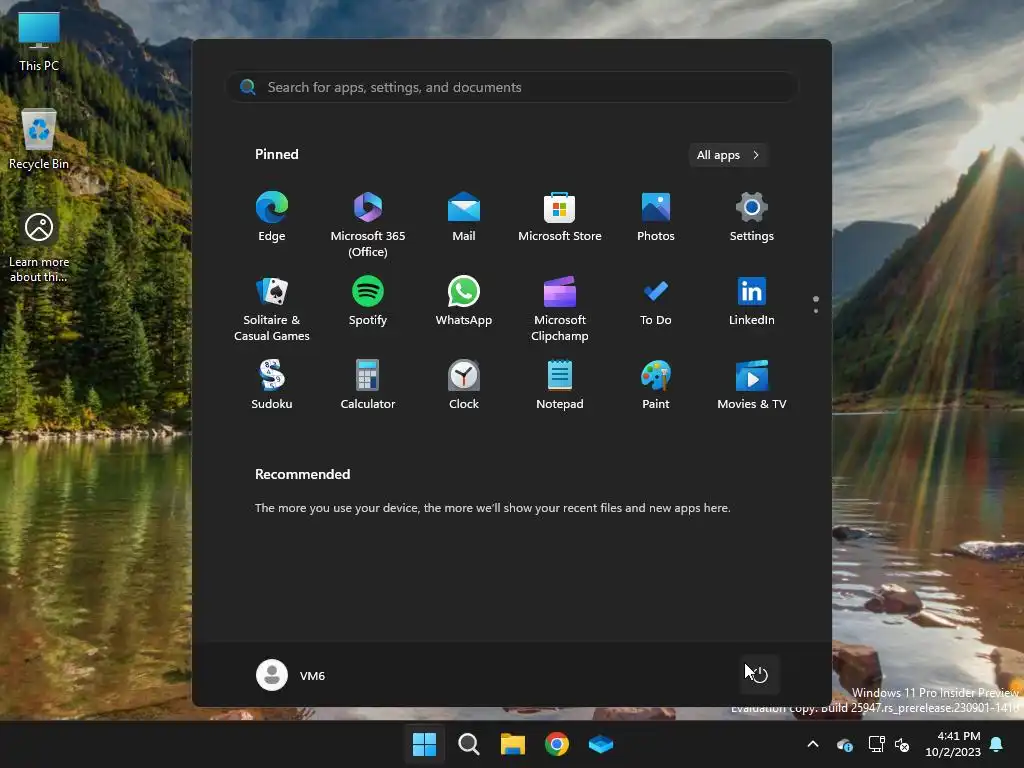Image resolution: width=1024 pixels, height=768 pixels.
Task: Open the blue box app on taskbar
Action: 601,744
